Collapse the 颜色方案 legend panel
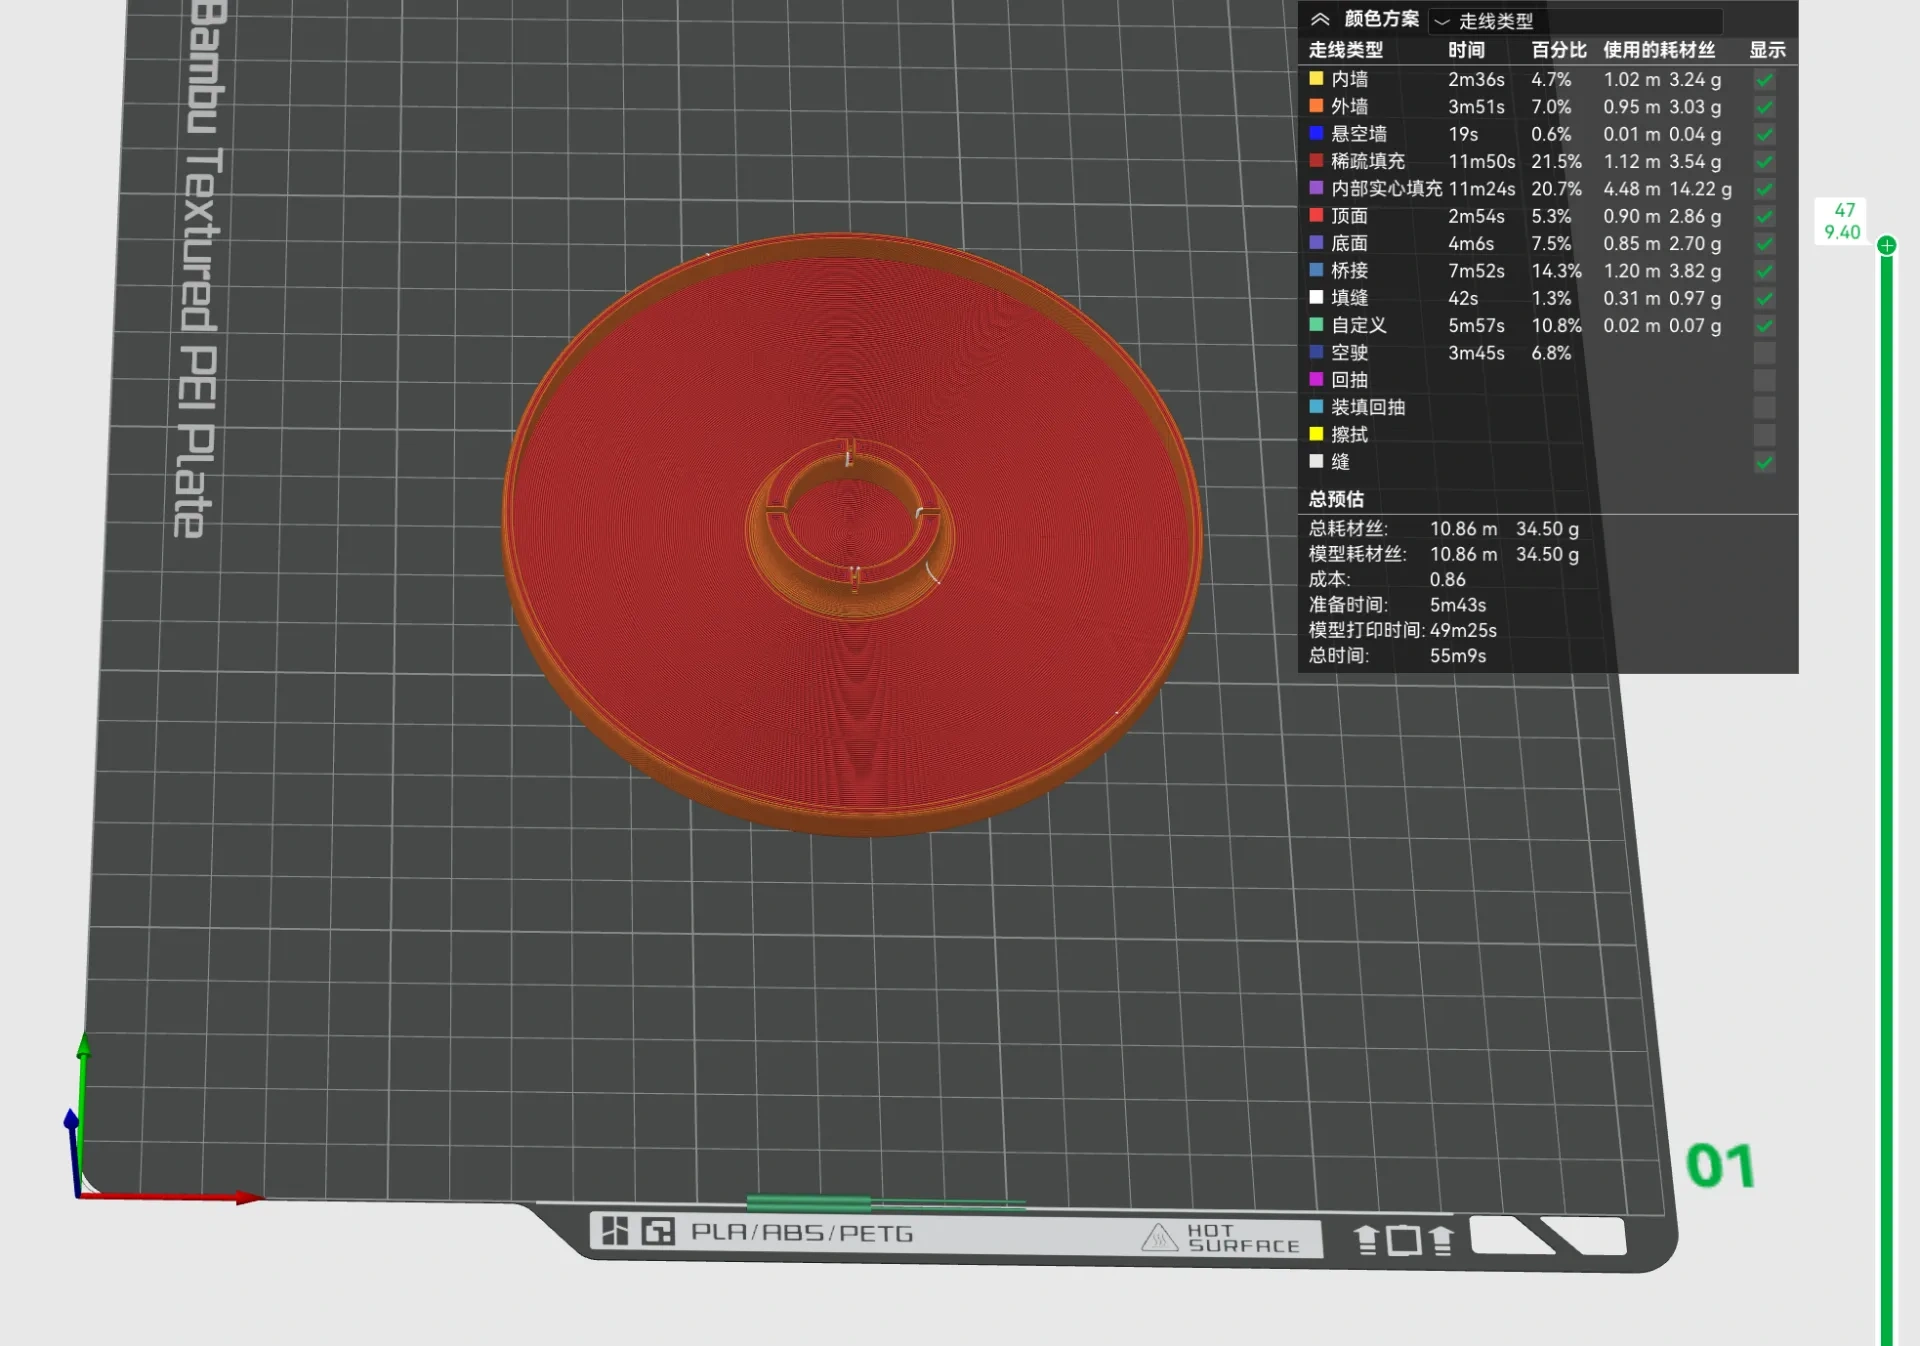Viewport: 1920px width, 1346px height. click(x=1320, y=19)
